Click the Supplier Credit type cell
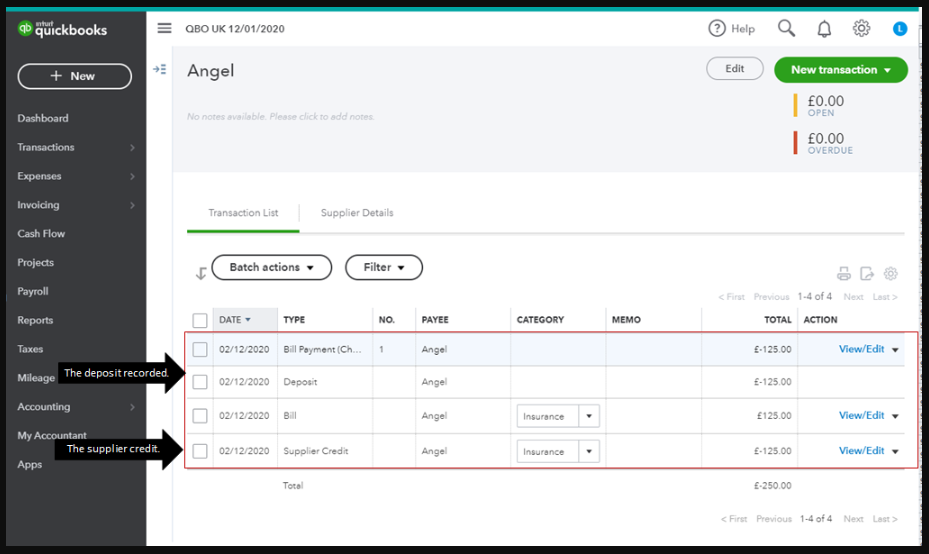Viewport: 929px width, 554px height. click(x=316, y=451)
